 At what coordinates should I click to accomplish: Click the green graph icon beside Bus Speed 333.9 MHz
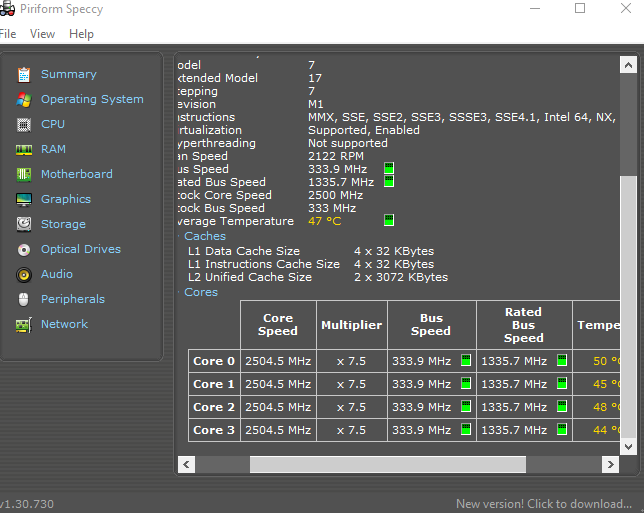(x=389, y=168)
